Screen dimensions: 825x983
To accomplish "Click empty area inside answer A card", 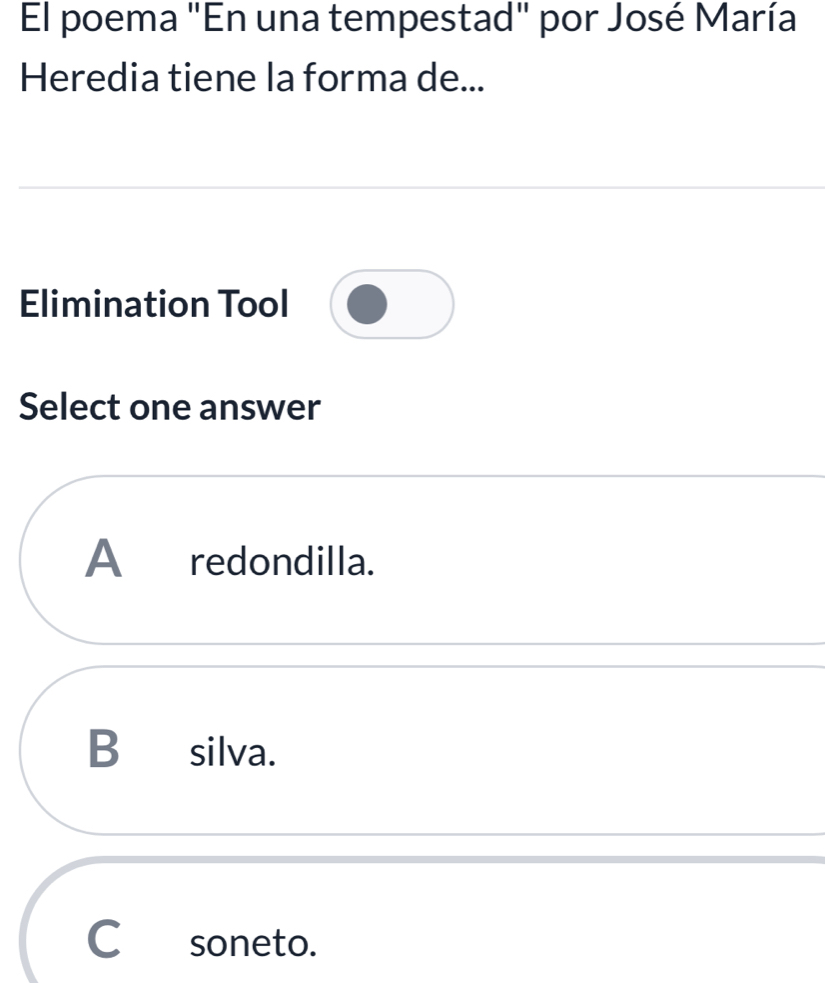I will coord(596,560).
